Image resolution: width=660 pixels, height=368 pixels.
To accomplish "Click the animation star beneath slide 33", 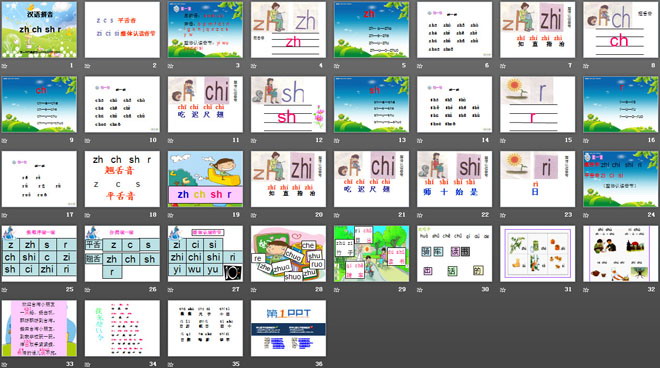I will point(5,364).
